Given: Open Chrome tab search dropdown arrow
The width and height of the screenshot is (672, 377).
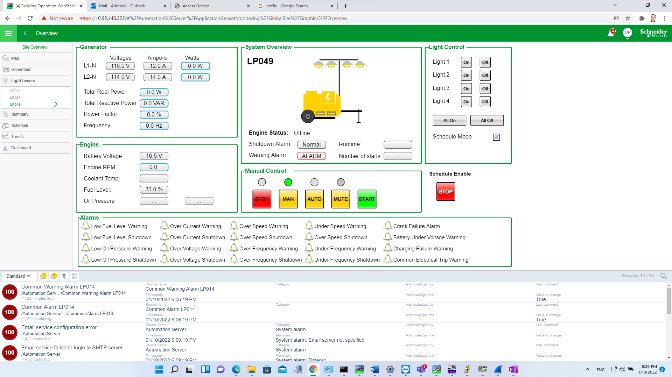Looking at the screenshot, I should coord(615,6).
